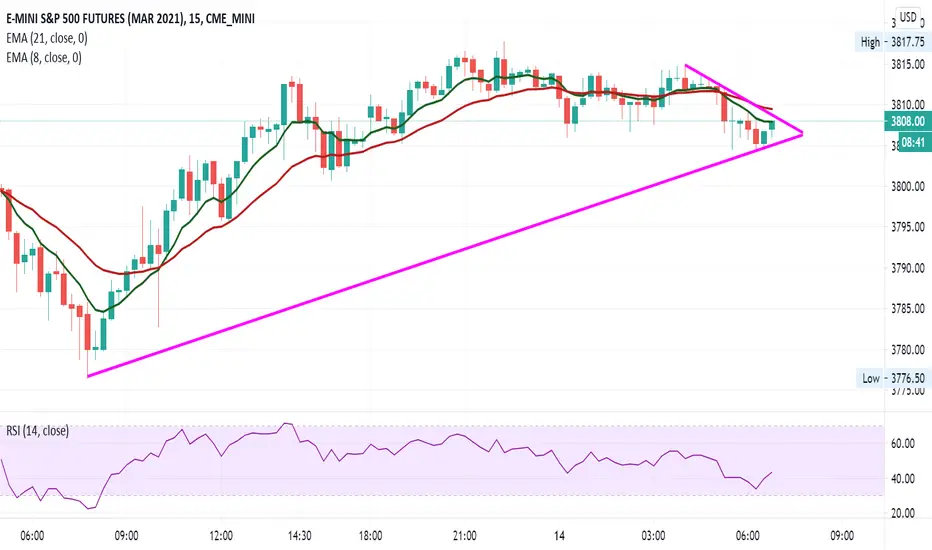This screenshot has width=932, height=550.
Task: Click the 14:30 time axis label
Action: (x=300, y=536)
